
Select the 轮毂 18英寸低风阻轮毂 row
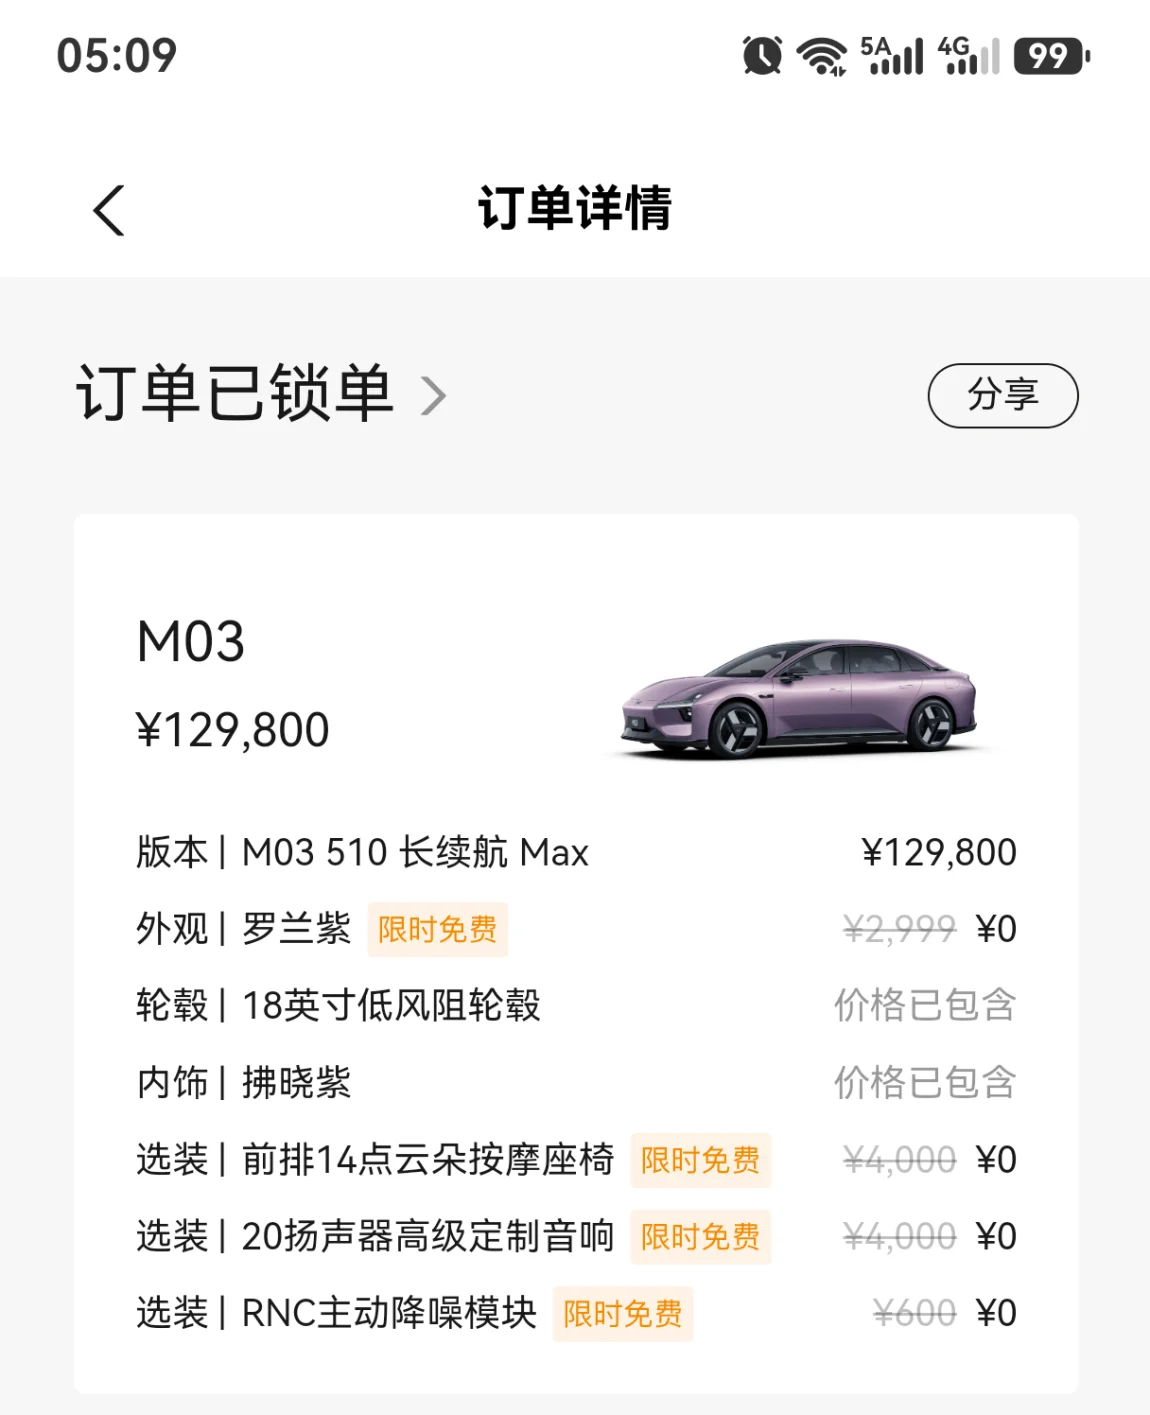tap(576, 1005)
